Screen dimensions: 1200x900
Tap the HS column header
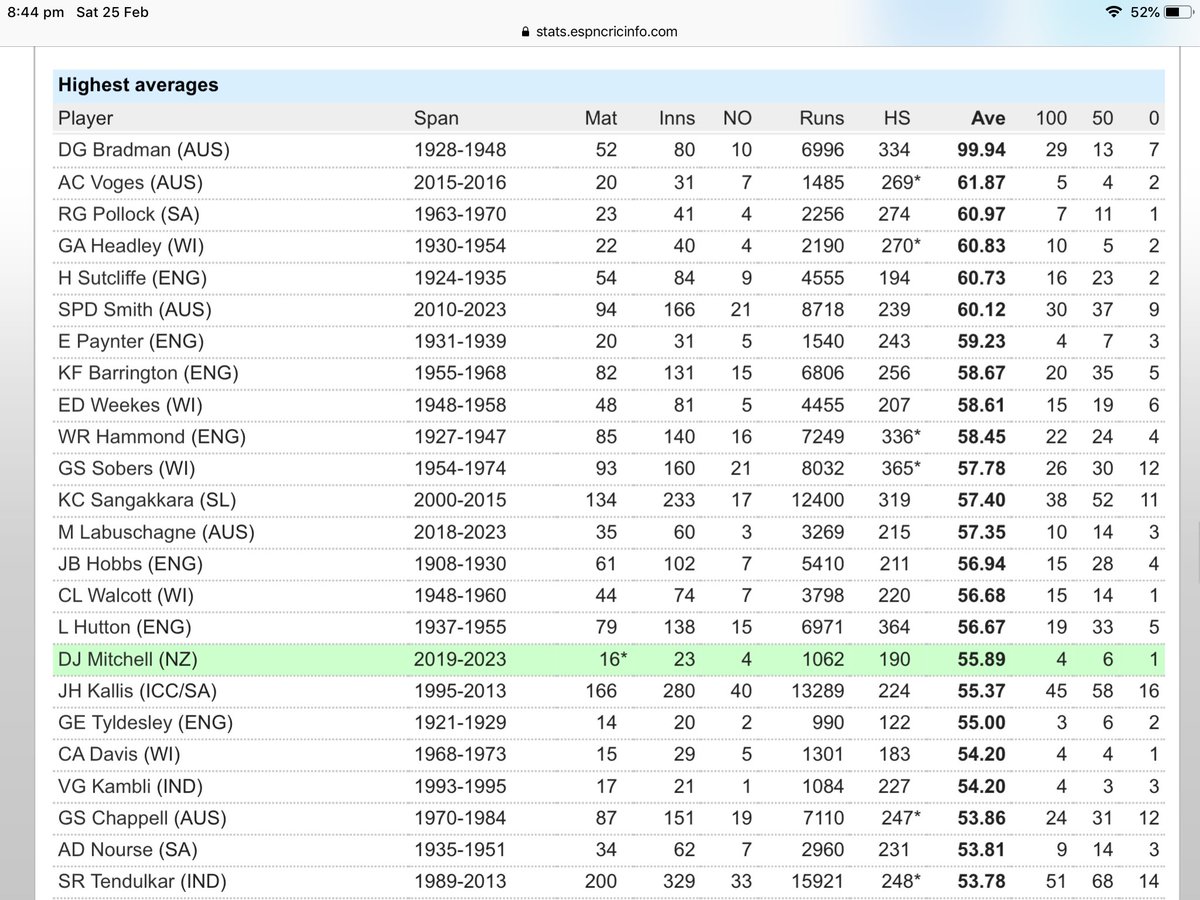click(x=897, y=118)
